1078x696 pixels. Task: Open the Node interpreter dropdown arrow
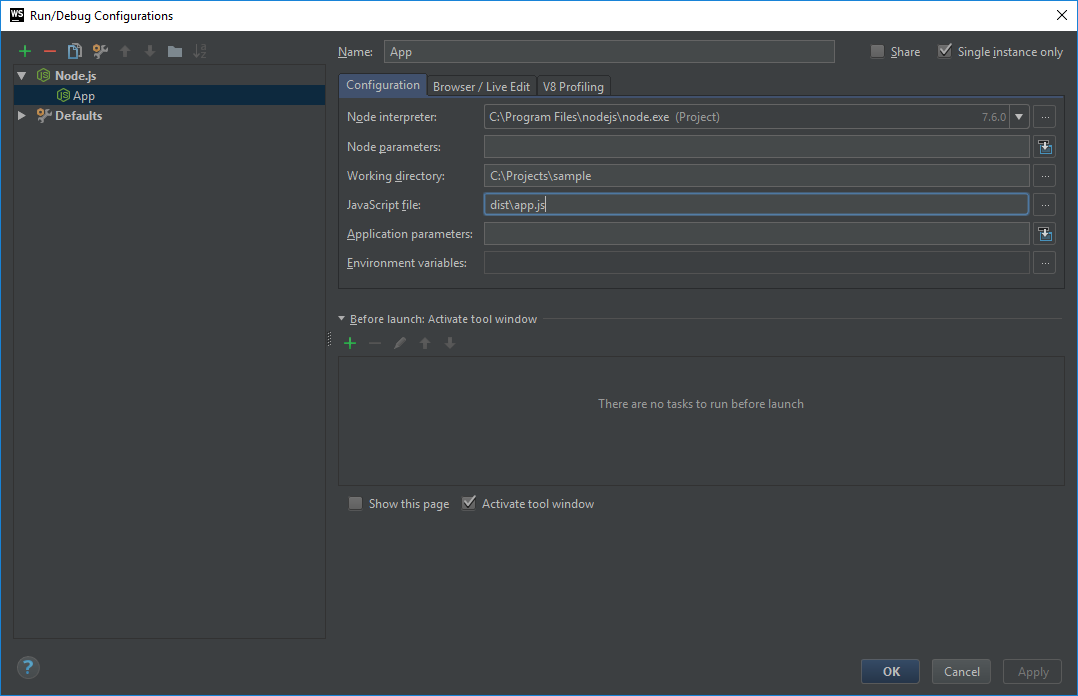1019,117
